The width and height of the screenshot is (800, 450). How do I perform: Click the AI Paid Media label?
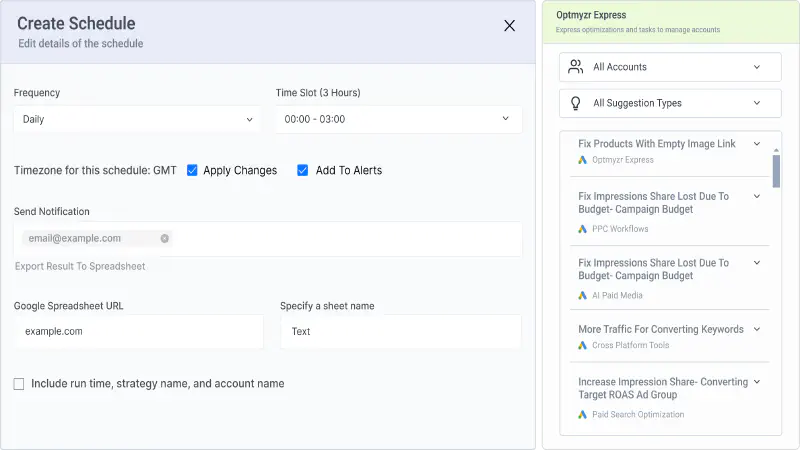tap(617, 295)
